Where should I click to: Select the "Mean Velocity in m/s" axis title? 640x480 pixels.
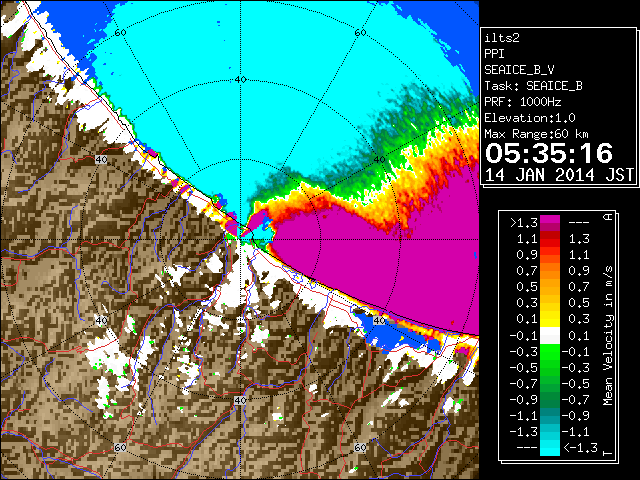608,336
